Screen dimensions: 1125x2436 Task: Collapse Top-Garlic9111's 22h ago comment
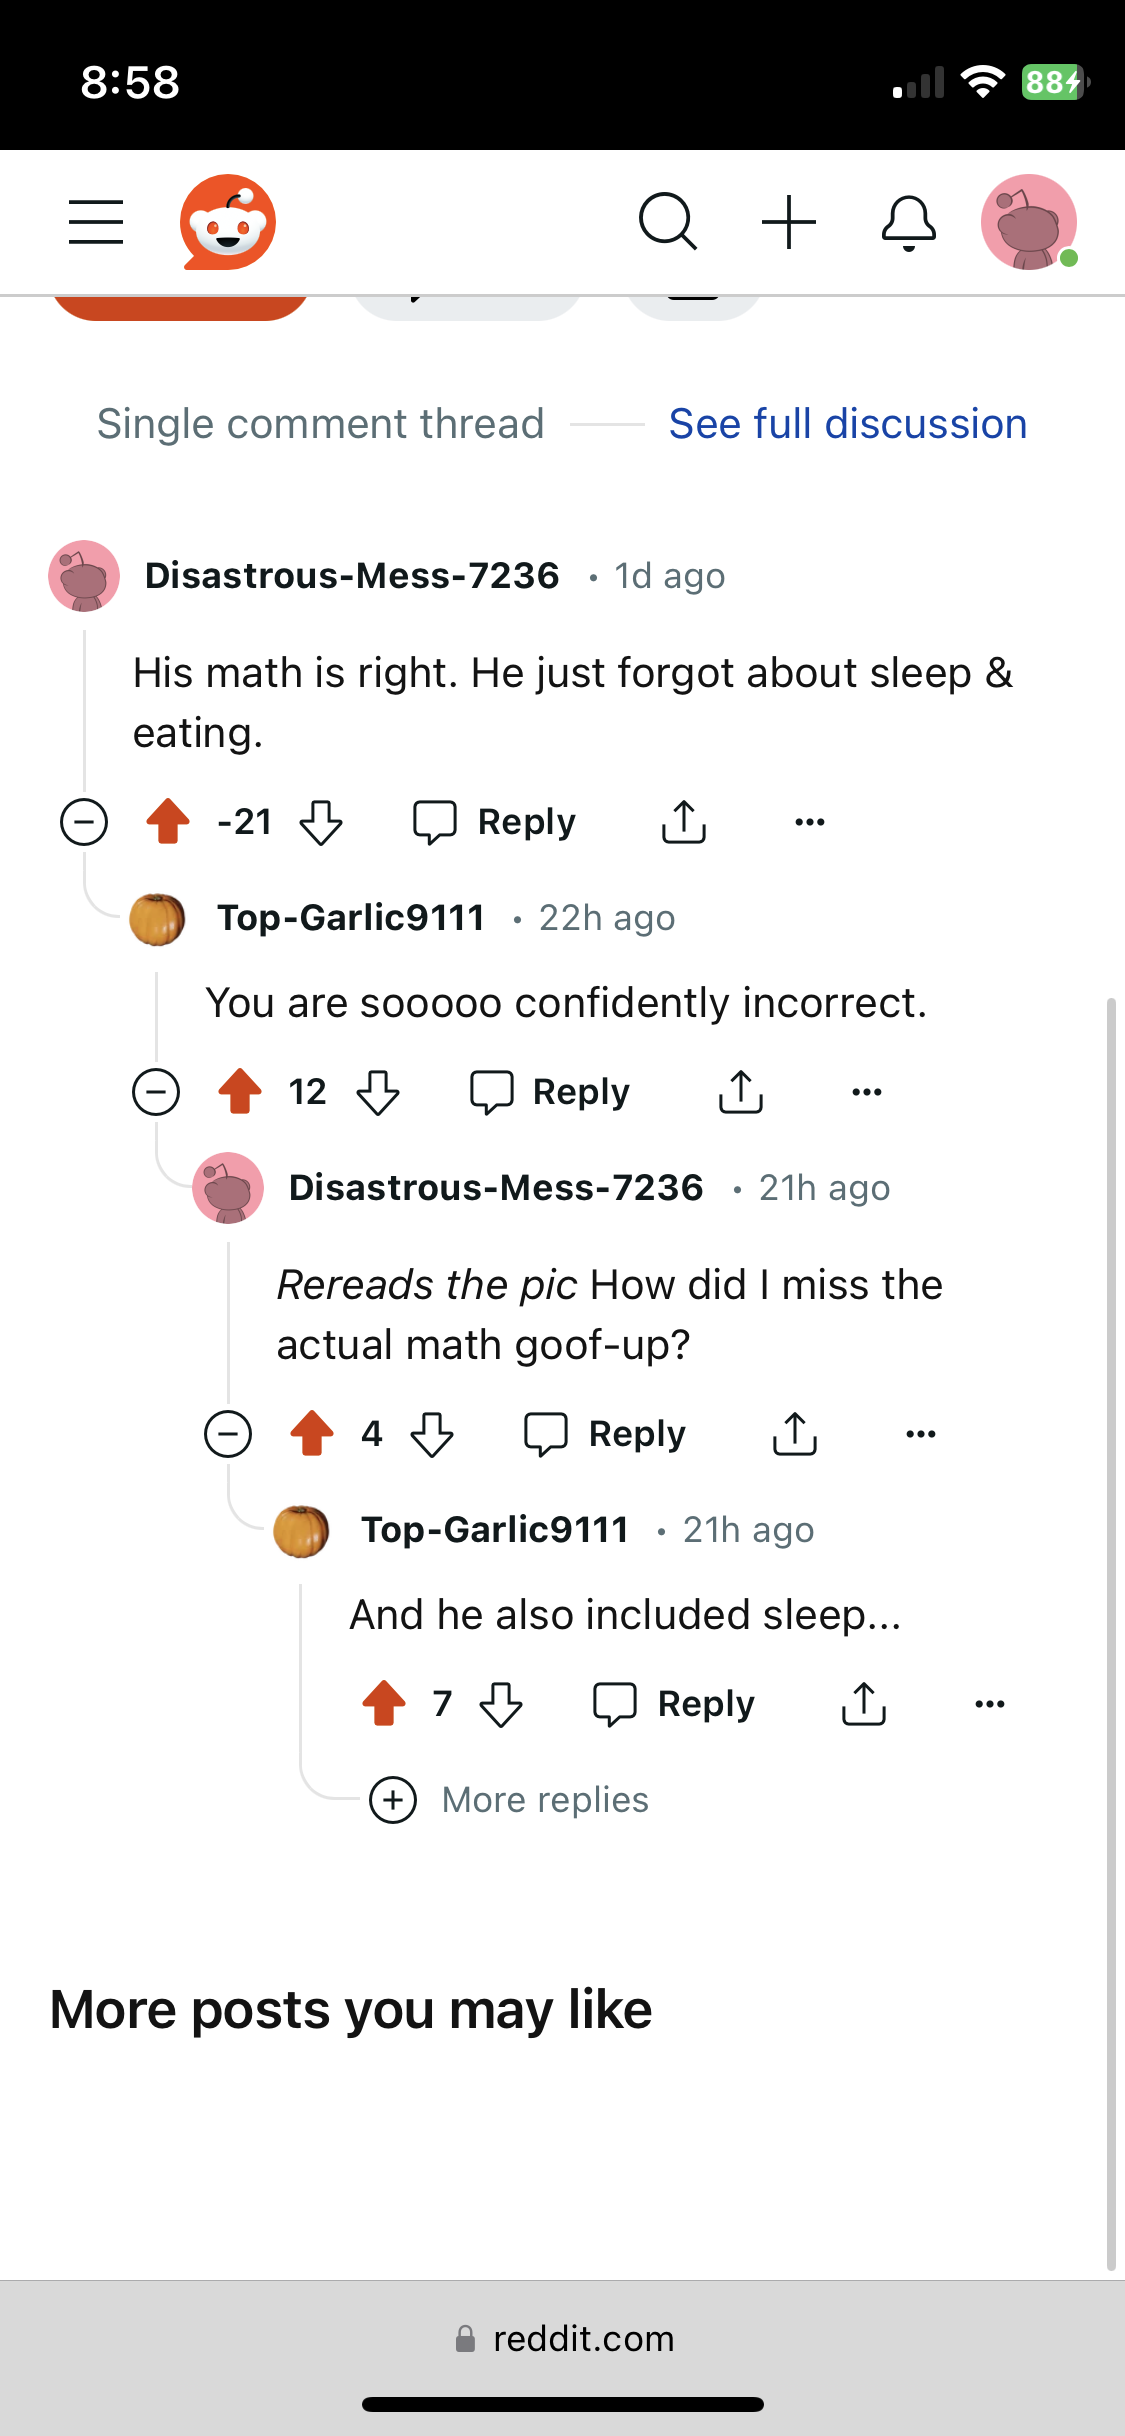tap(156, 1091)
